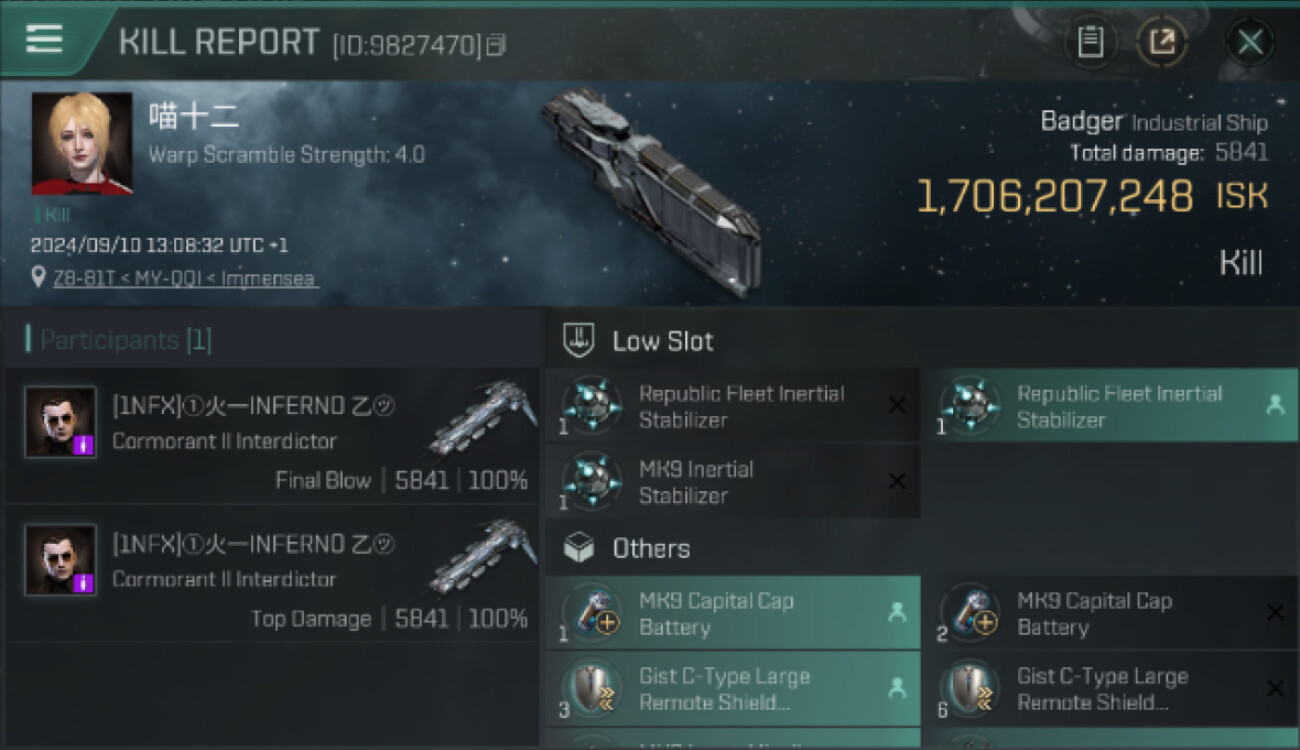Click Cormorant II ship icon in Top Damage
This screenshot has width=1300, height=750.
click(x=484, y=558)
